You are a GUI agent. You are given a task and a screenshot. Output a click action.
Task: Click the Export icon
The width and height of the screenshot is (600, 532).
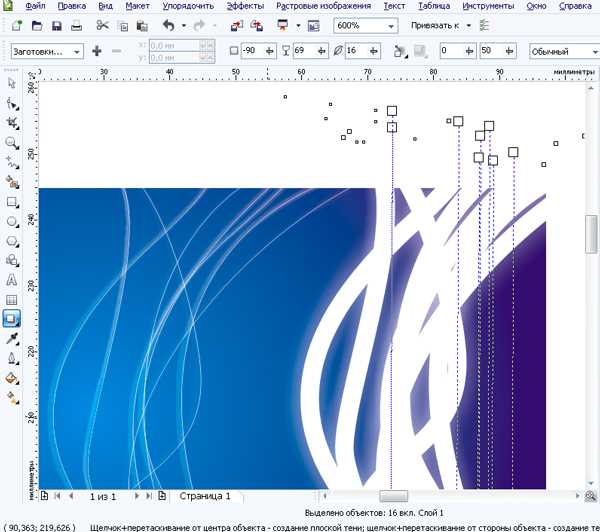[x=256, y=26]
